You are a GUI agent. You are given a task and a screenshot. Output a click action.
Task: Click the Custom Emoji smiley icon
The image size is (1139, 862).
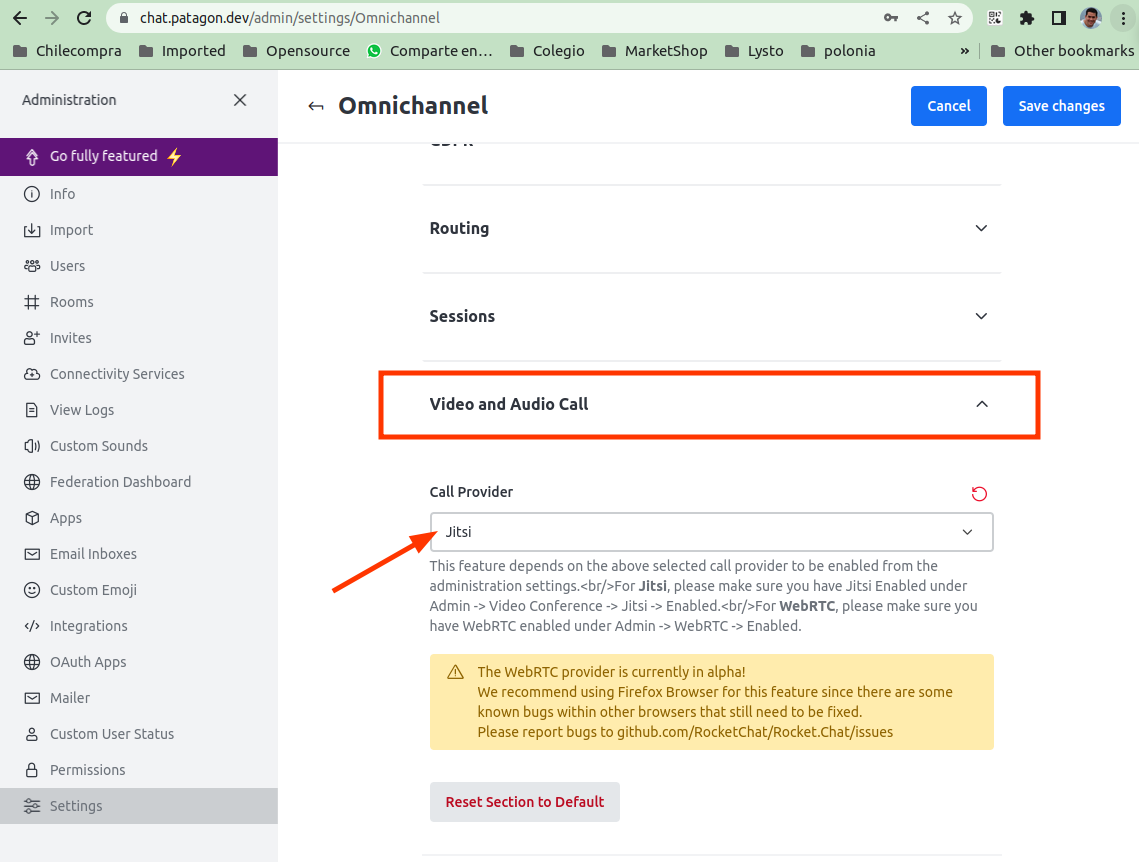pyautogui.click(x=32, y=590)
